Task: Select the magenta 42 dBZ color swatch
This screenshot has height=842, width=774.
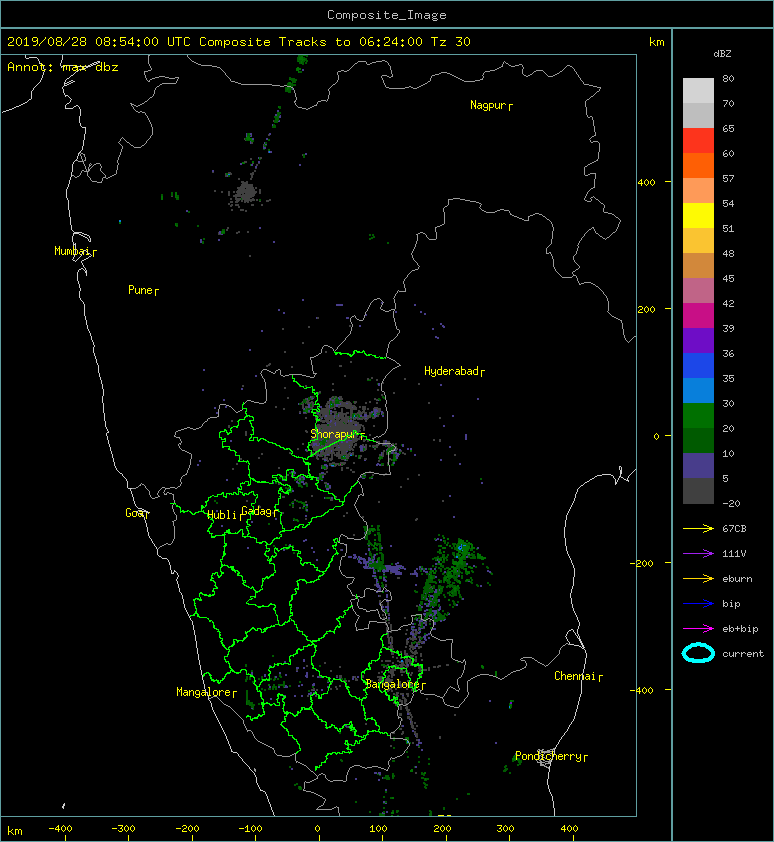Action: pyautogui.click(x=698, y=316)
